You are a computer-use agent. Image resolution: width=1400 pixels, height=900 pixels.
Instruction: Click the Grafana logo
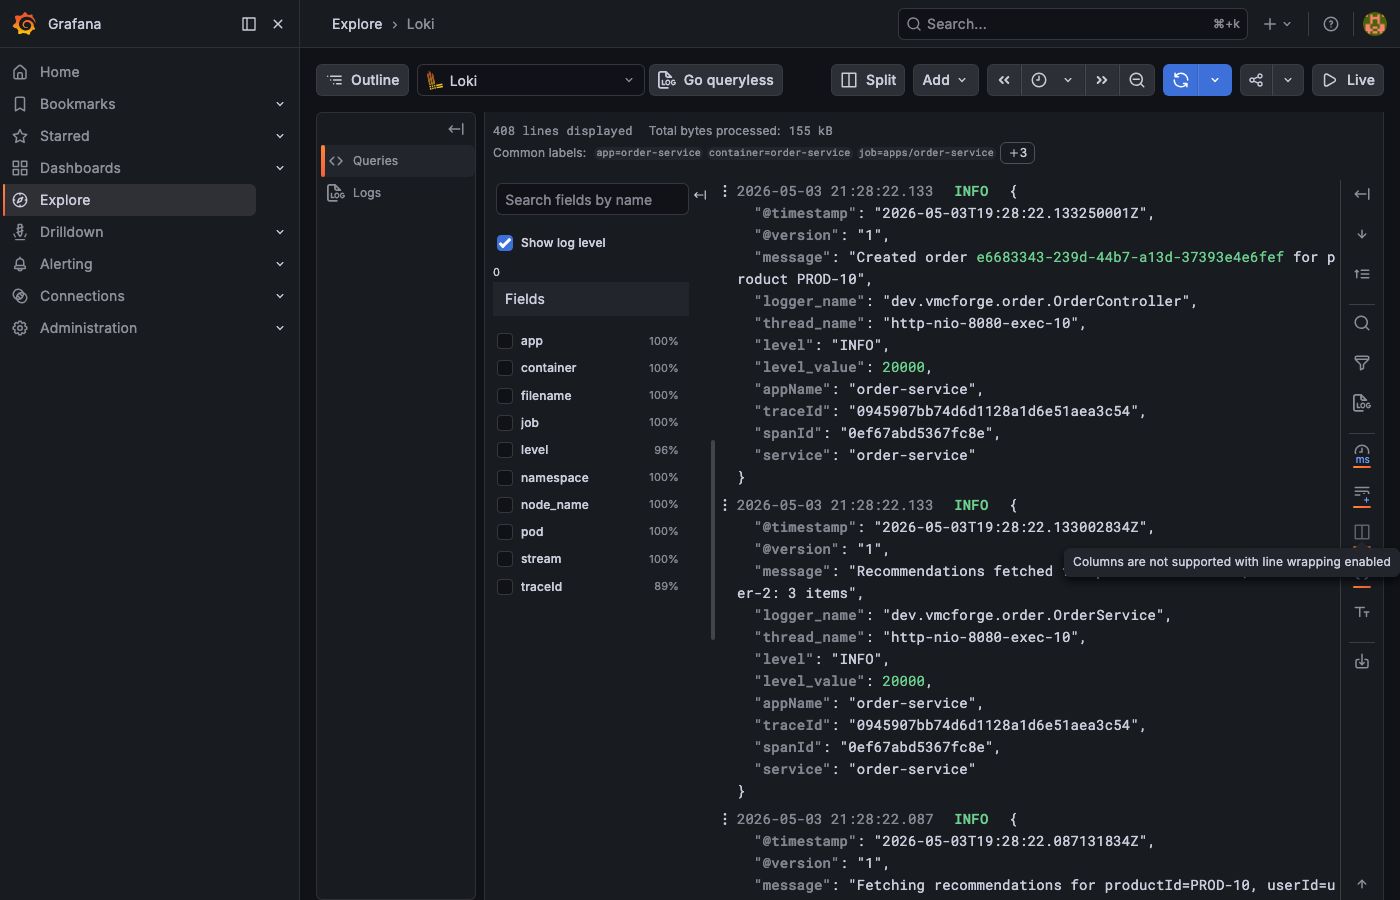click(25, 24)
